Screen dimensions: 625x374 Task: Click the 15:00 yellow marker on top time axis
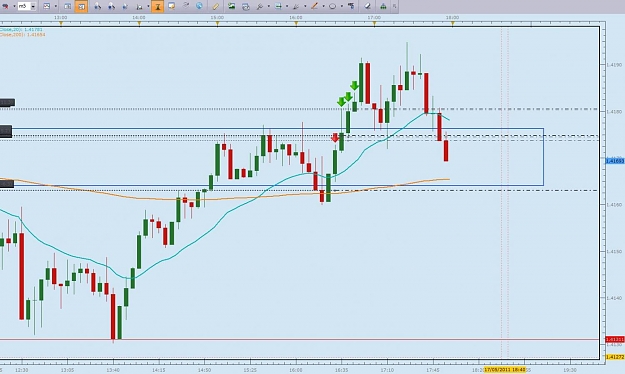point(217,24)
